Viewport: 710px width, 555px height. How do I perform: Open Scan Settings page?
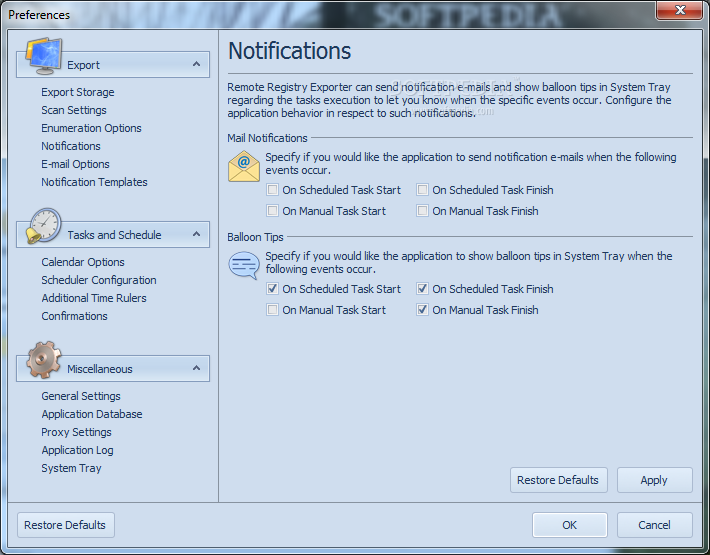click(x=74, y=110)
